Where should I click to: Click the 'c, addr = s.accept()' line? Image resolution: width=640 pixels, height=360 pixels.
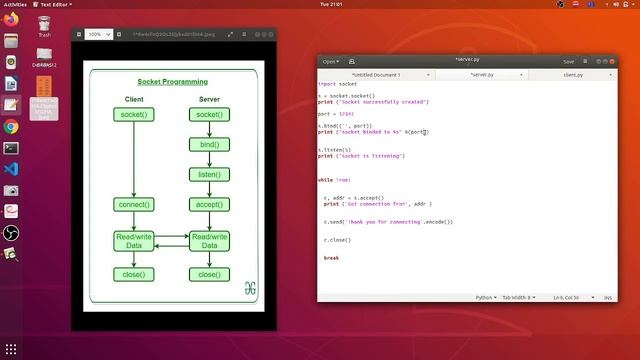[x=354, y=198]
